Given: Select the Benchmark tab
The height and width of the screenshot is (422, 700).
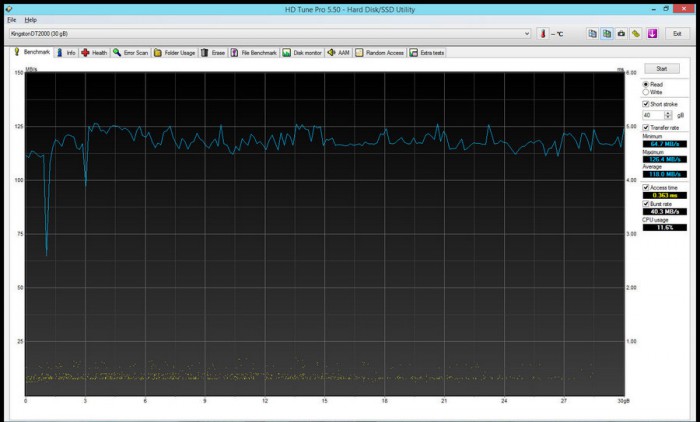Looking at the screenshot, I should [x=32, y=52].
